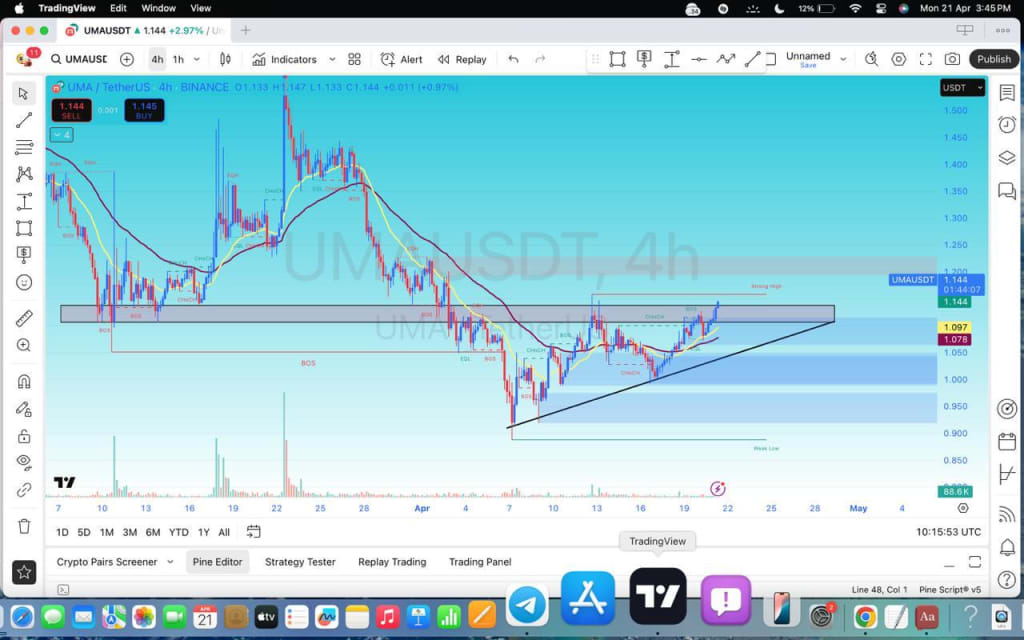
Task: Select the 1D time range
Action: coord(62,532)
